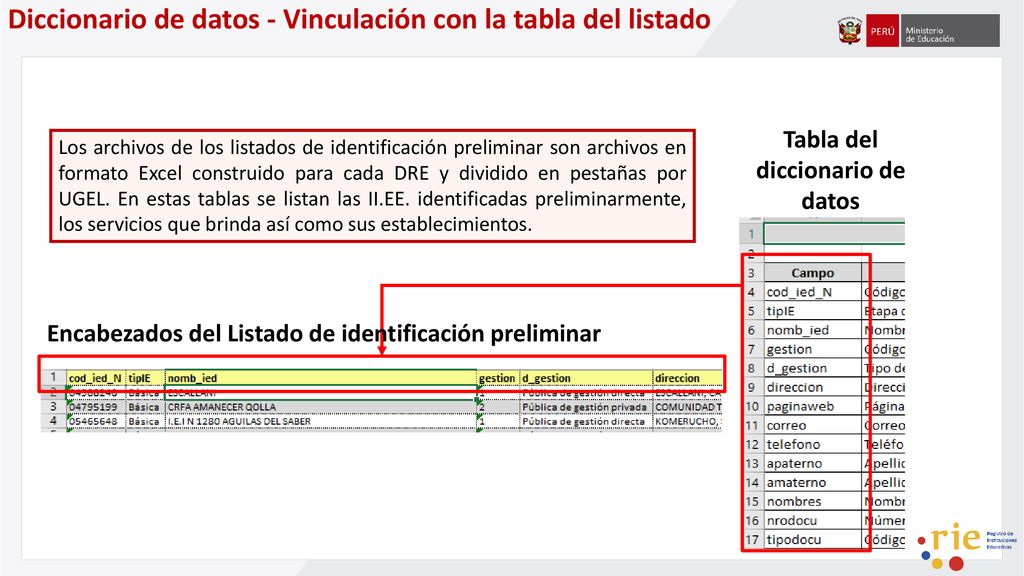Click 'cod_ied_N' in the yellow header row
This screenshot has height=576, width=1024.
coord(95,377)
